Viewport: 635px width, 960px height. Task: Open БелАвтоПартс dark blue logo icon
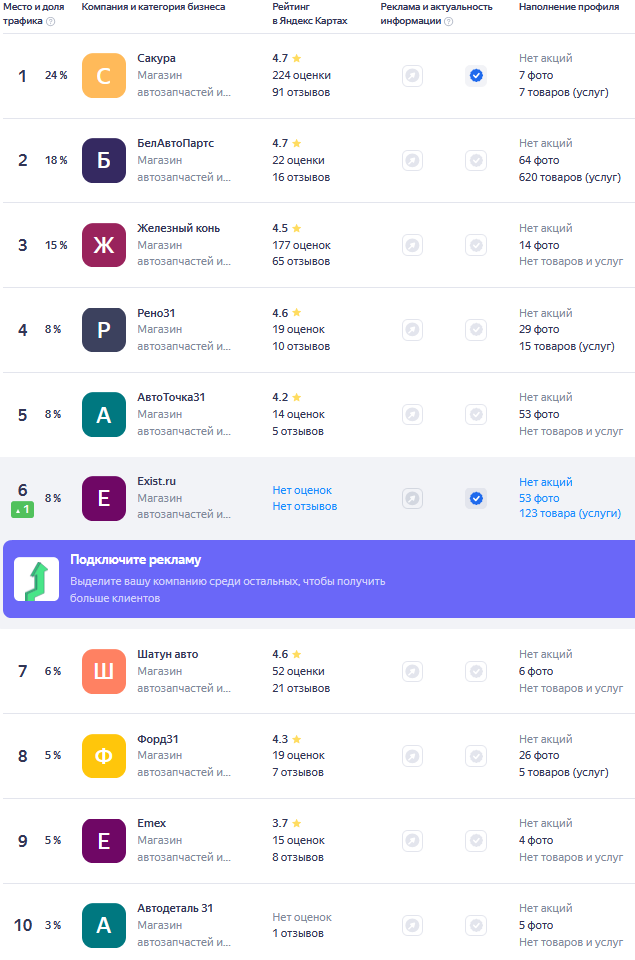coord(103,160)
